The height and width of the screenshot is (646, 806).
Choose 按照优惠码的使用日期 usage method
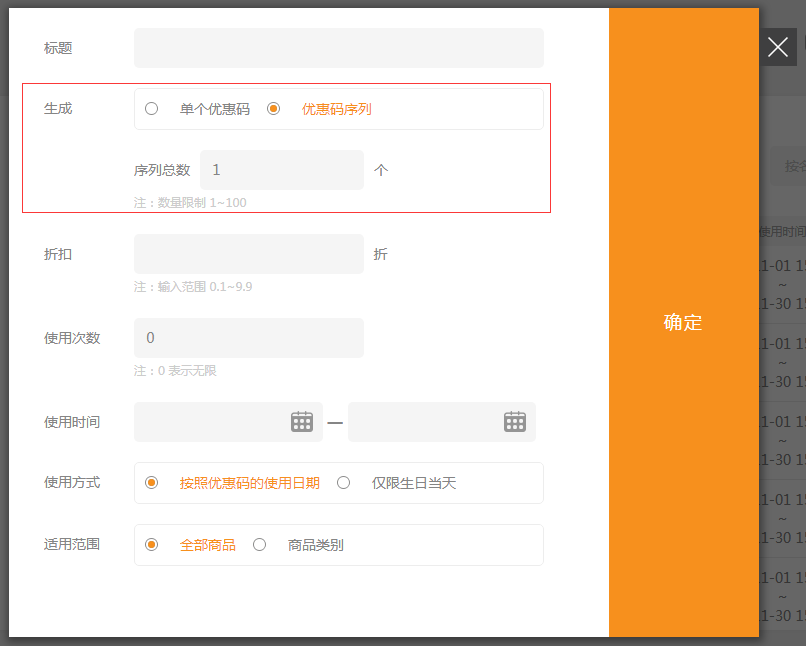152,483
